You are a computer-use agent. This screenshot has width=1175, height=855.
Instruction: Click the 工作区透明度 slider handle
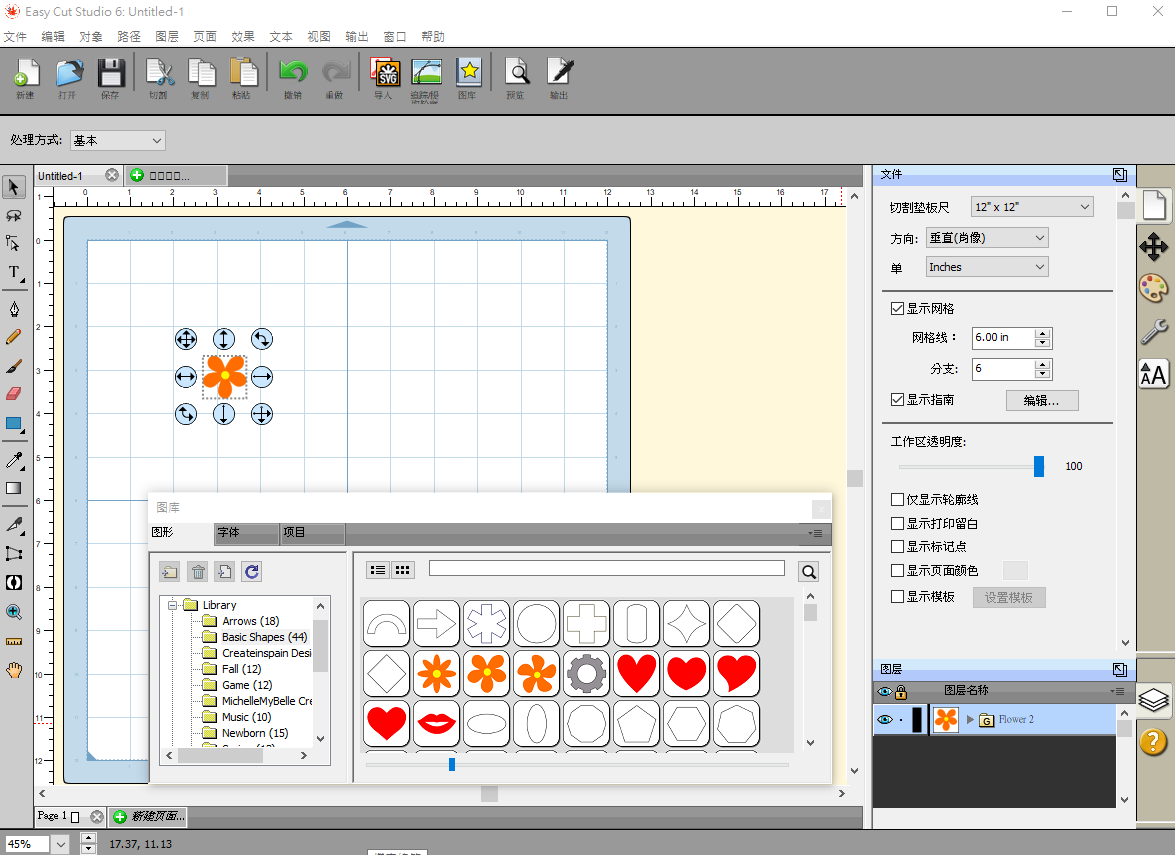(1039, 466)
